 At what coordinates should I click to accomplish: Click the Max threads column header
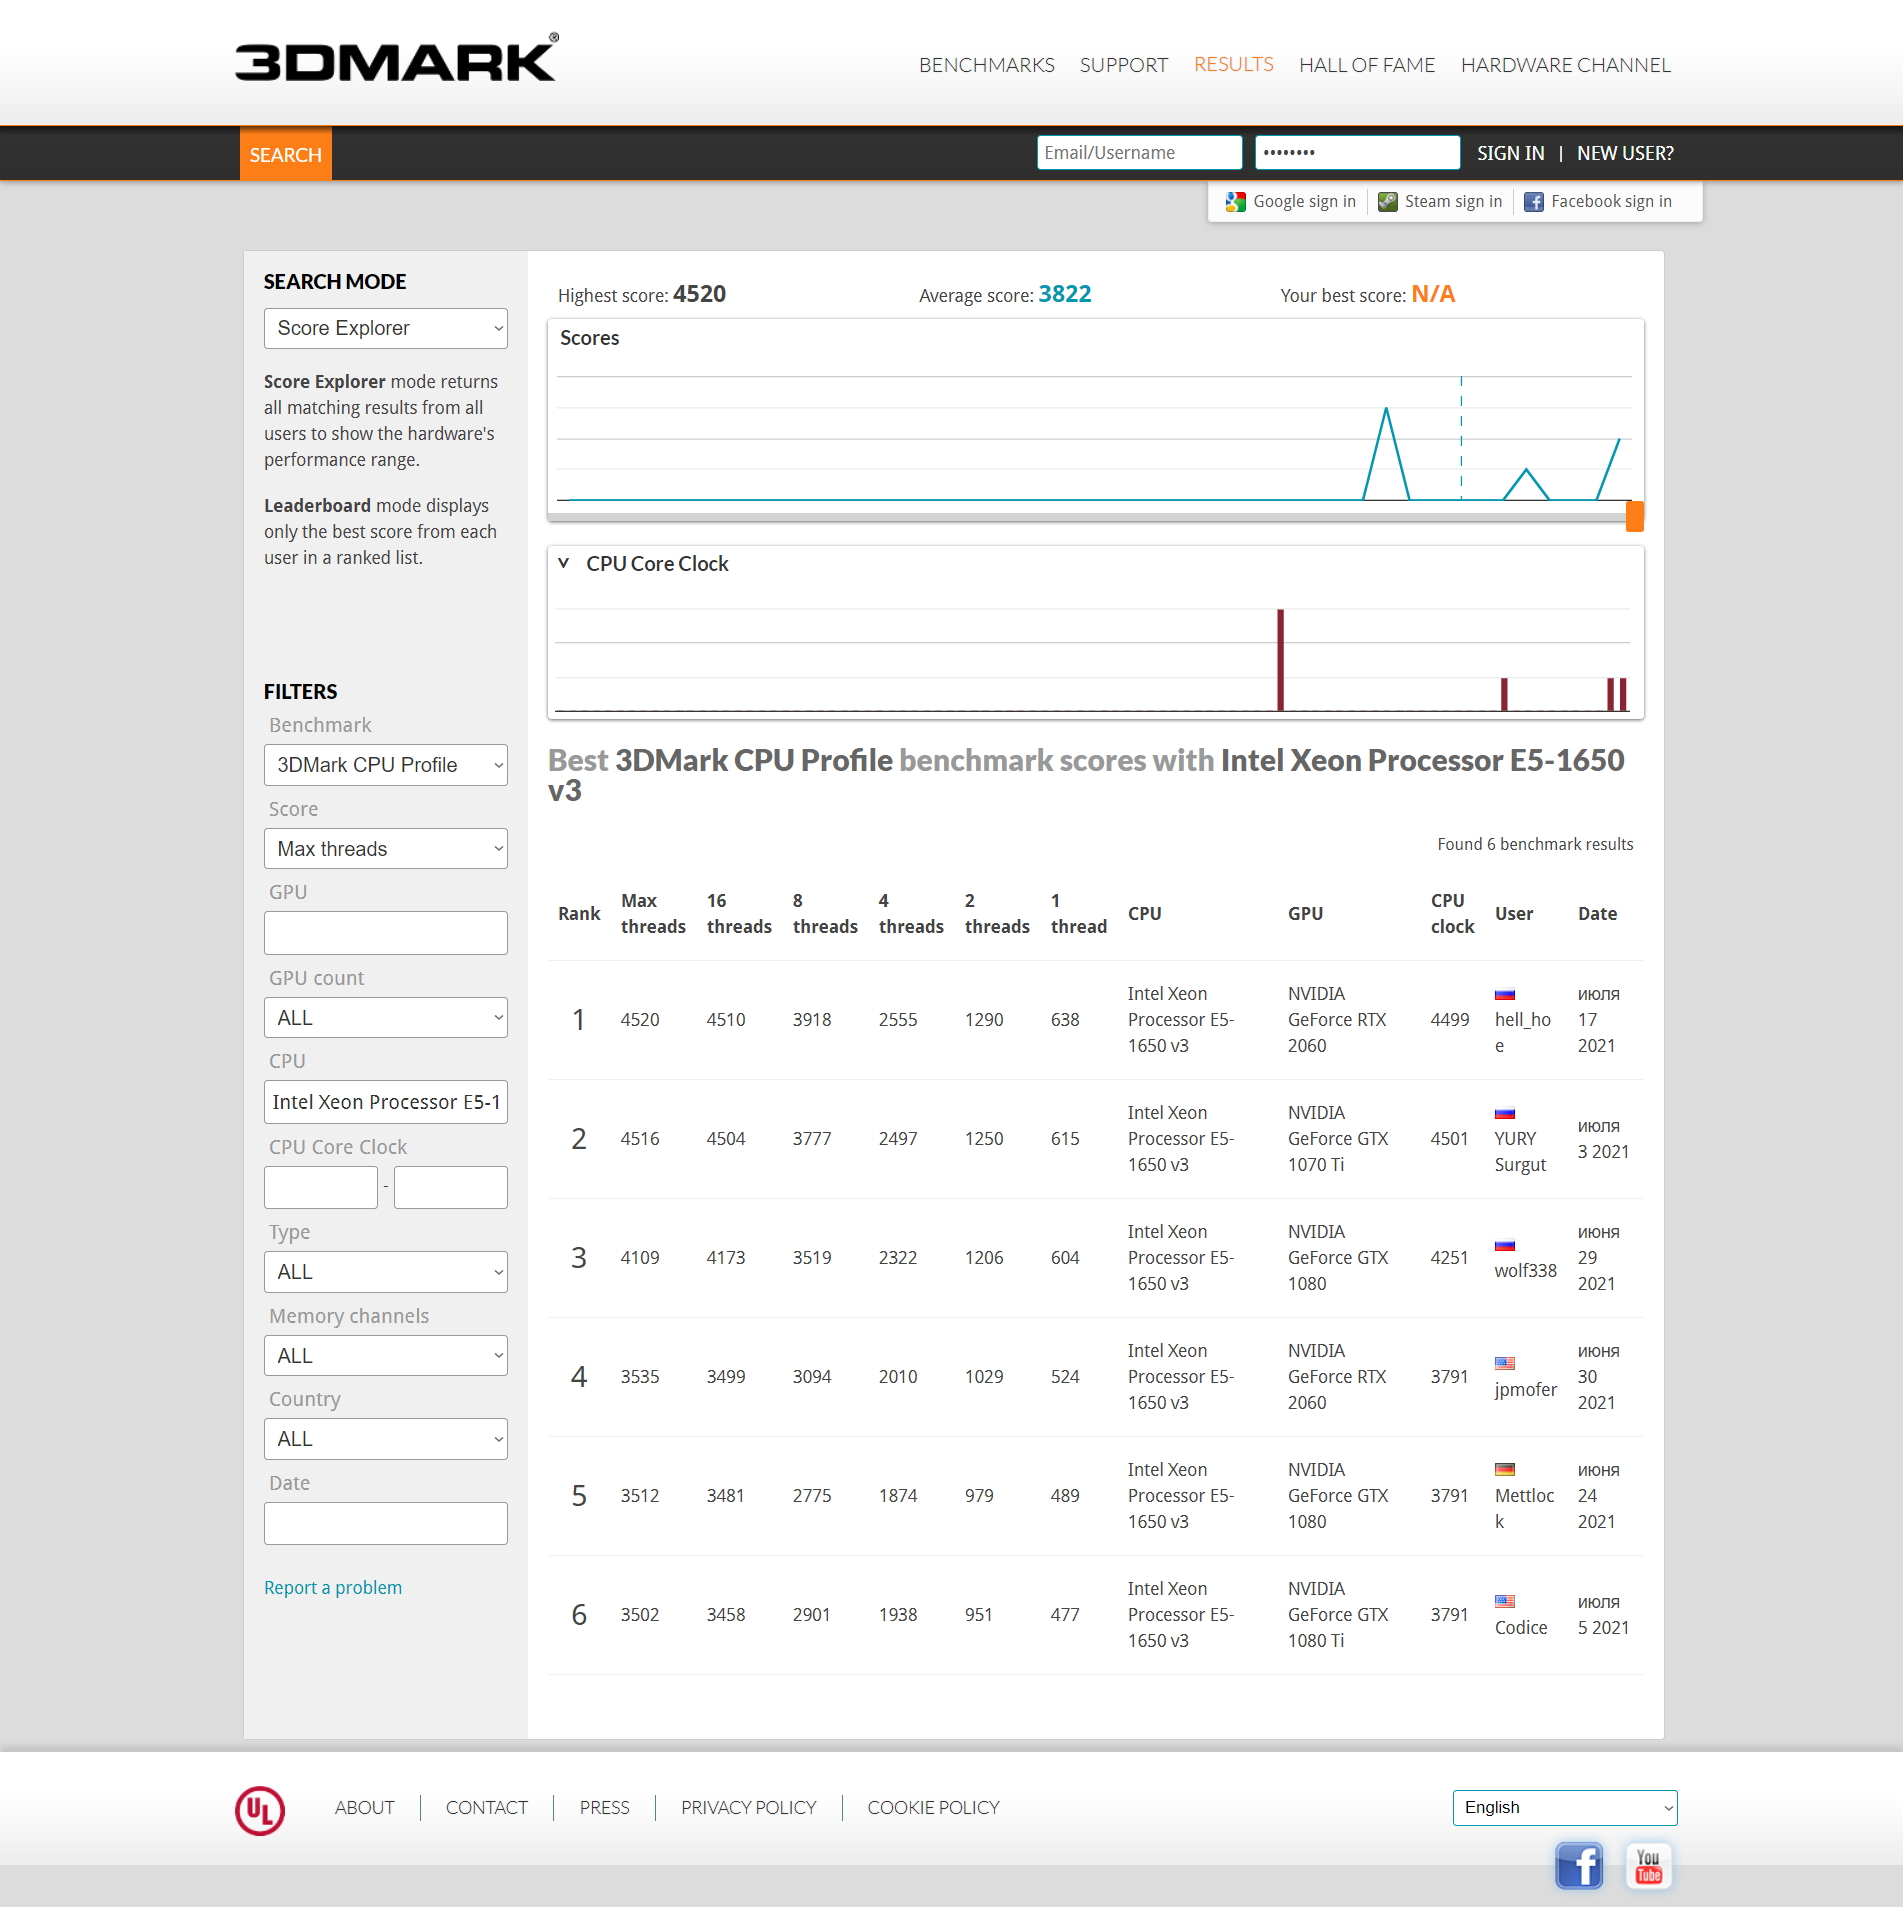(x=653, y=914)
